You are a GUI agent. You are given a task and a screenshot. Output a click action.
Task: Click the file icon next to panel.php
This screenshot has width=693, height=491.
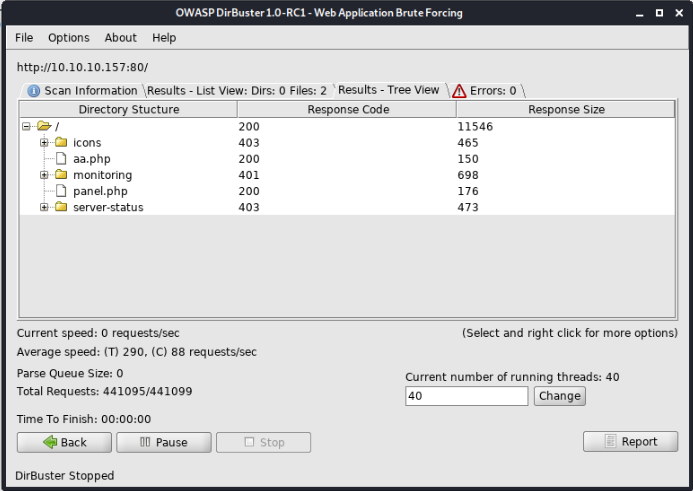point(61,190)
